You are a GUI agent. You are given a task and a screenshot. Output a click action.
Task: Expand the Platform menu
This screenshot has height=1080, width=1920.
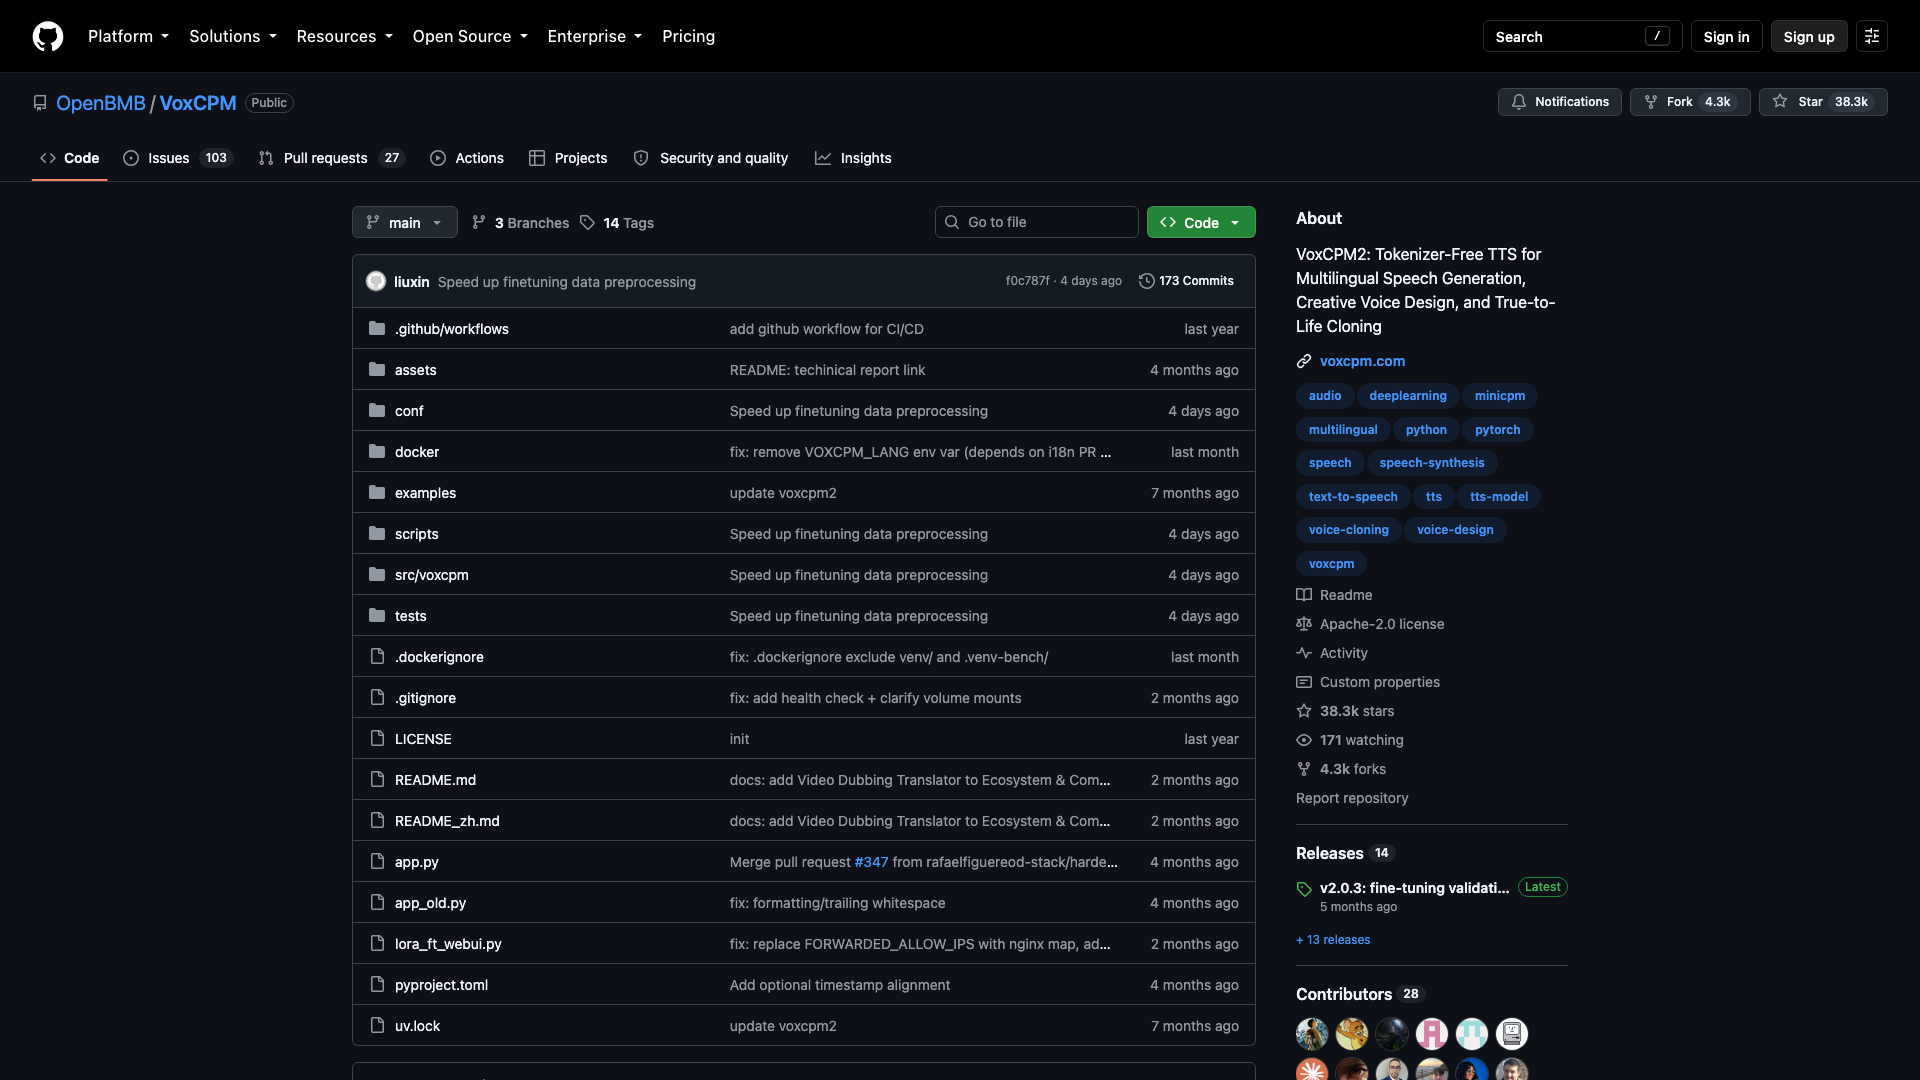(x=129, y=36)
